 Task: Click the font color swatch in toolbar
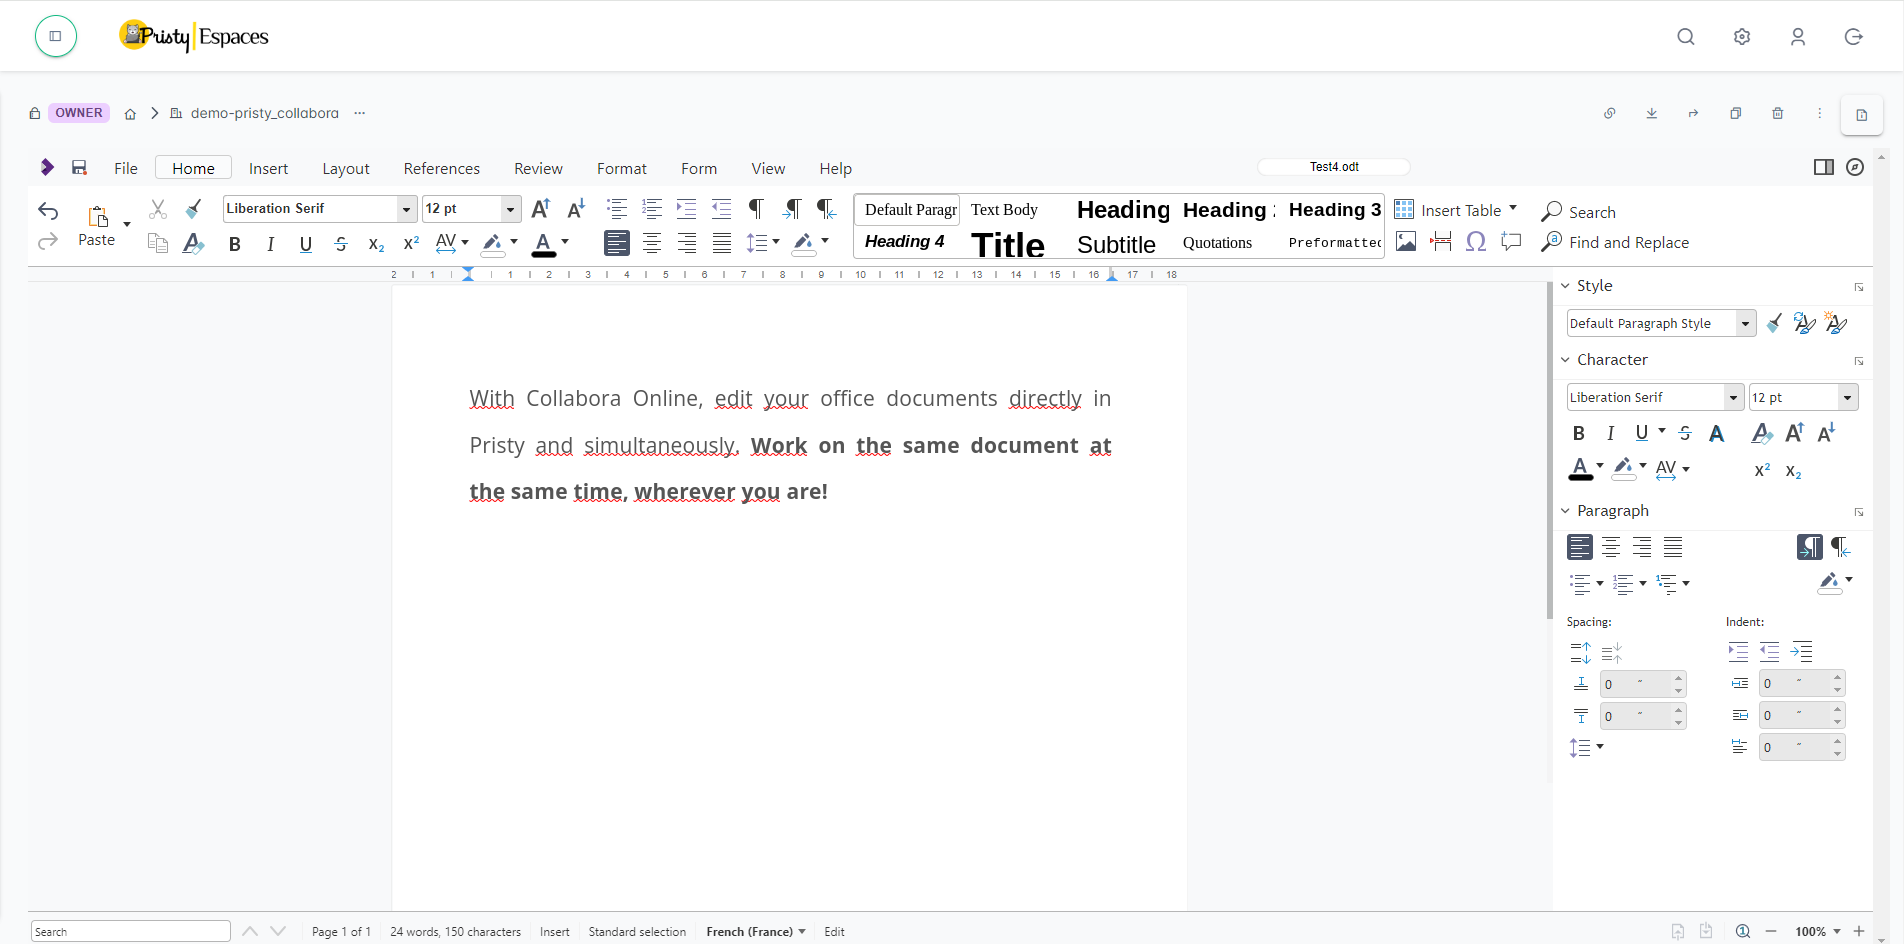[543, 244]
